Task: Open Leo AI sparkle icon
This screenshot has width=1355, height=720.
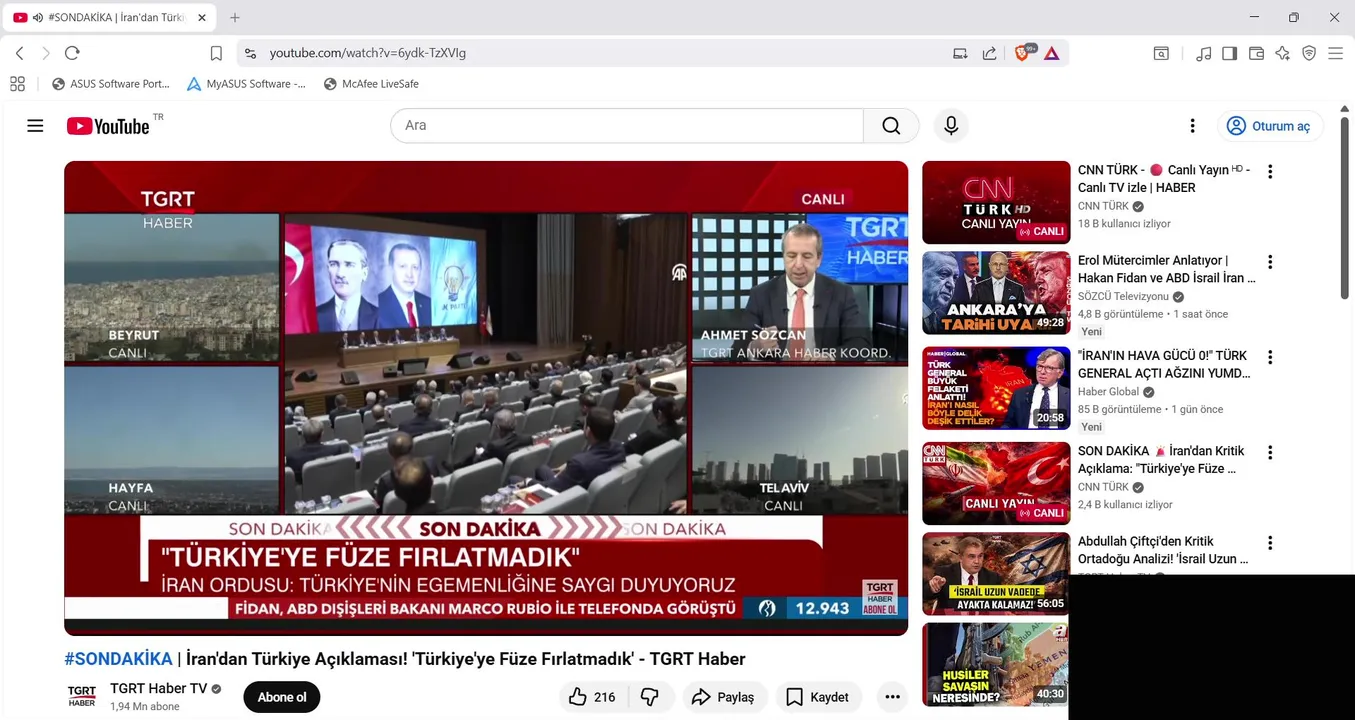Action: tap(1283, 53)
